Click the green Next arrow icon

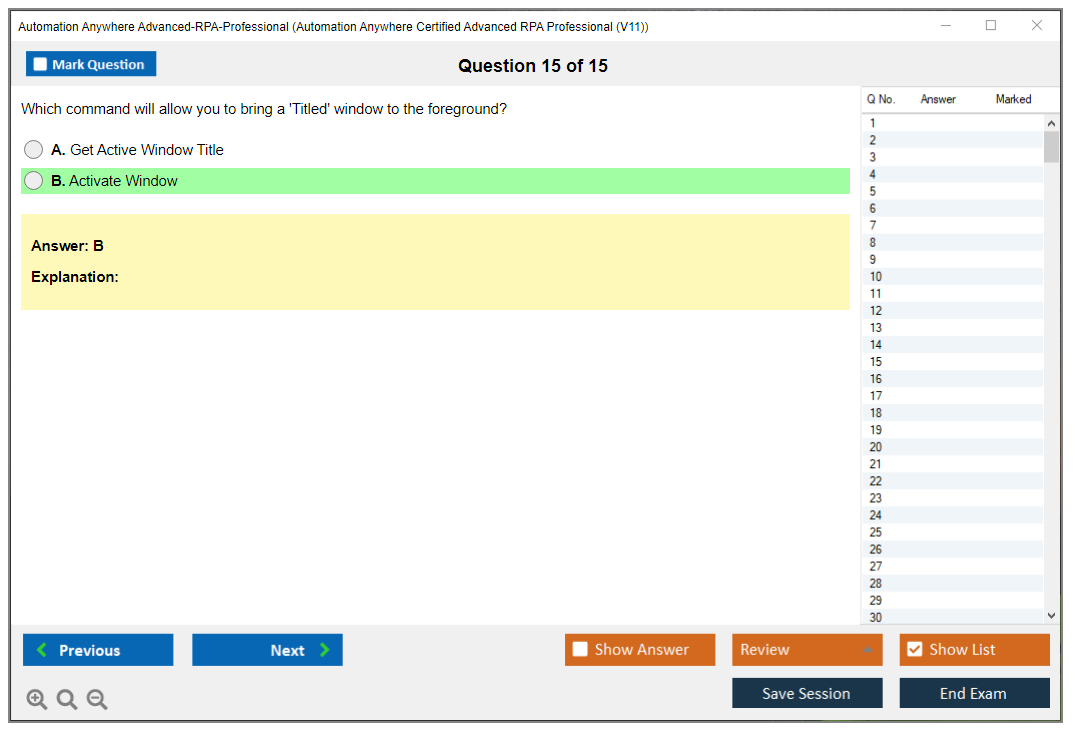coord(325,650)
